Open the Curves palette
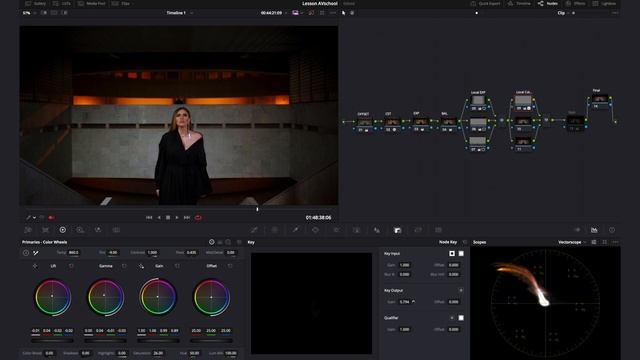Screen dimensions: 640x360 click(254, 230)
